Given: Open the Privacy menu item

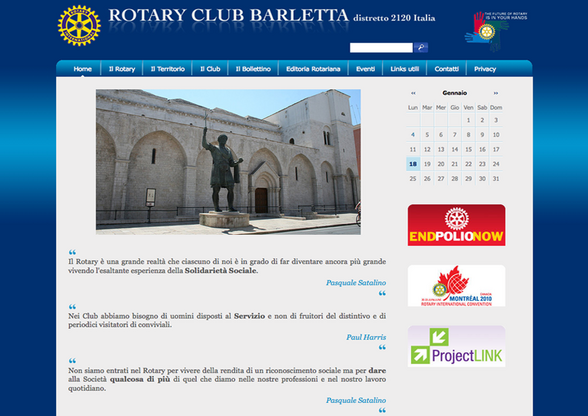Looking at the screenshot, I should 485,69.
